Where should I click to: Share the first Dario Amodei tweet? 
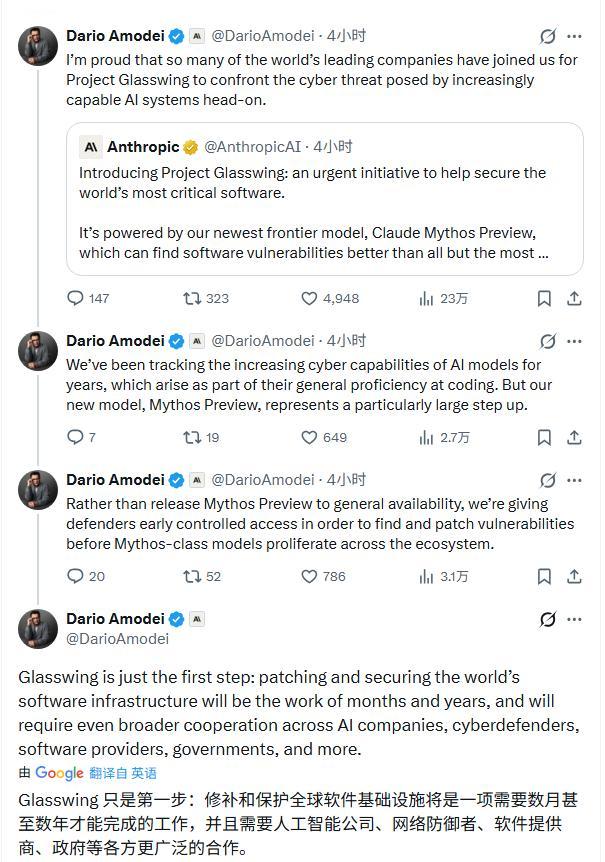pos(574,298)
